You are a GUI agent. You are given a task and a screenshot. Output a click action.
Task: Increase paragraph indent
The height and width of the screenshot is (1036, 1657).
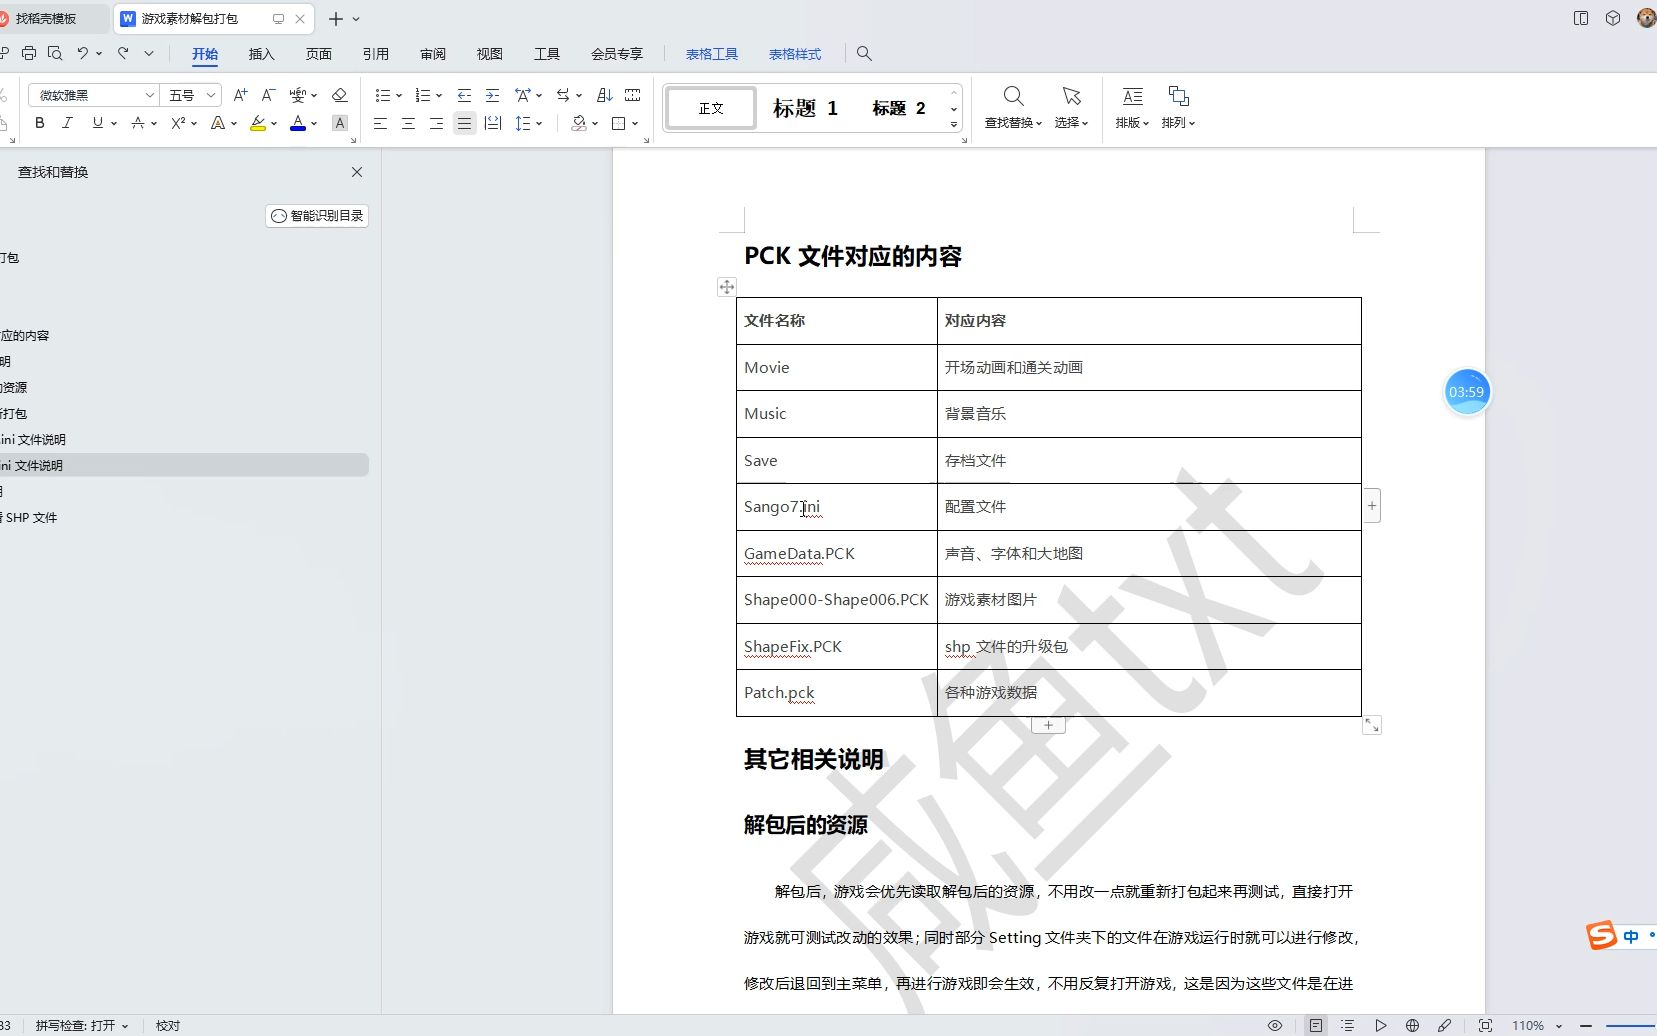pyautogui.click(x=492, y=95)
